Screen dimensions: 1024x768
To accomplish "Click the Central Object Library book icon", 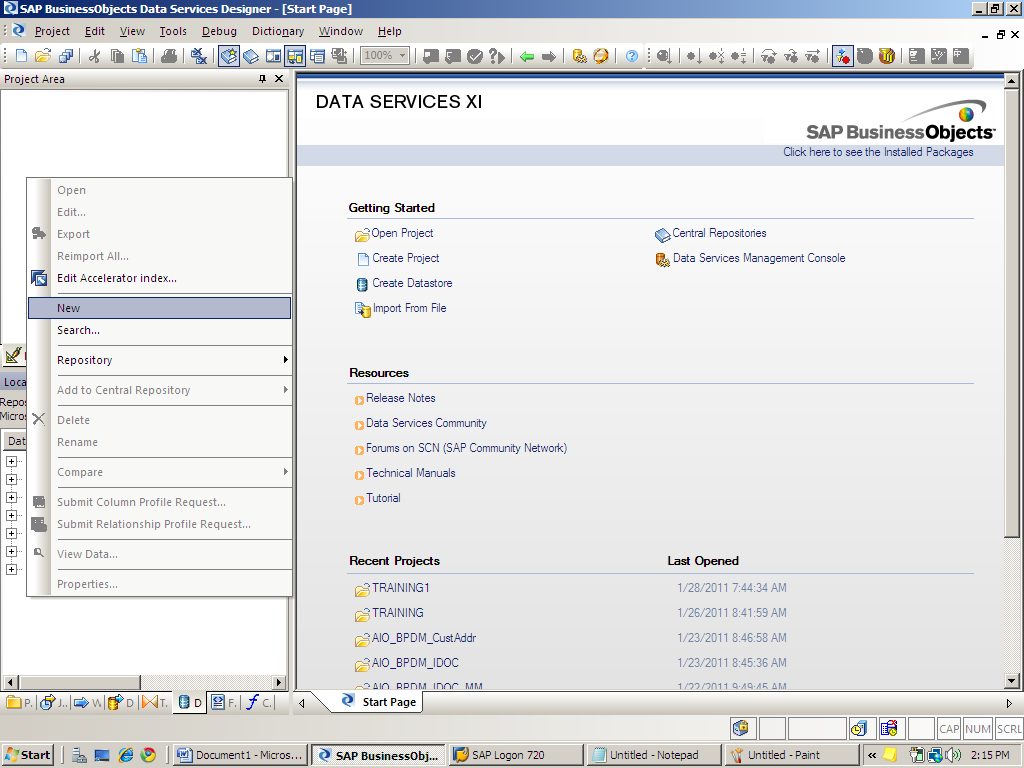I will point(251,56).
